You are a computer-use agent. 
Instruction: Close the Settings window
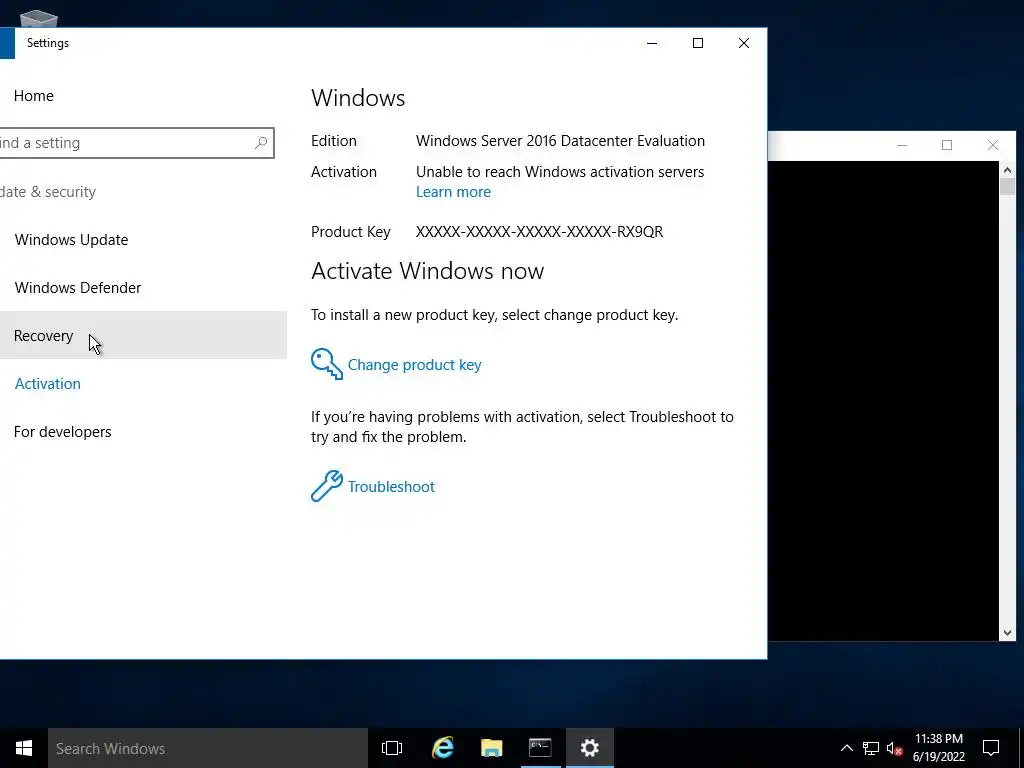coord(744,43)
